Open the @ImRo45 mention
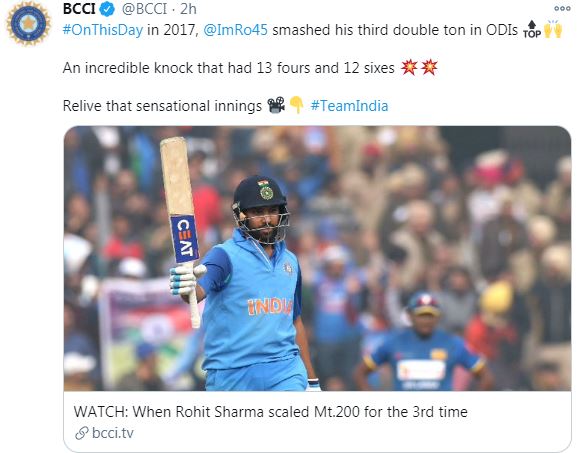Viewport: 580px width, 453px height. coord(235,30)
